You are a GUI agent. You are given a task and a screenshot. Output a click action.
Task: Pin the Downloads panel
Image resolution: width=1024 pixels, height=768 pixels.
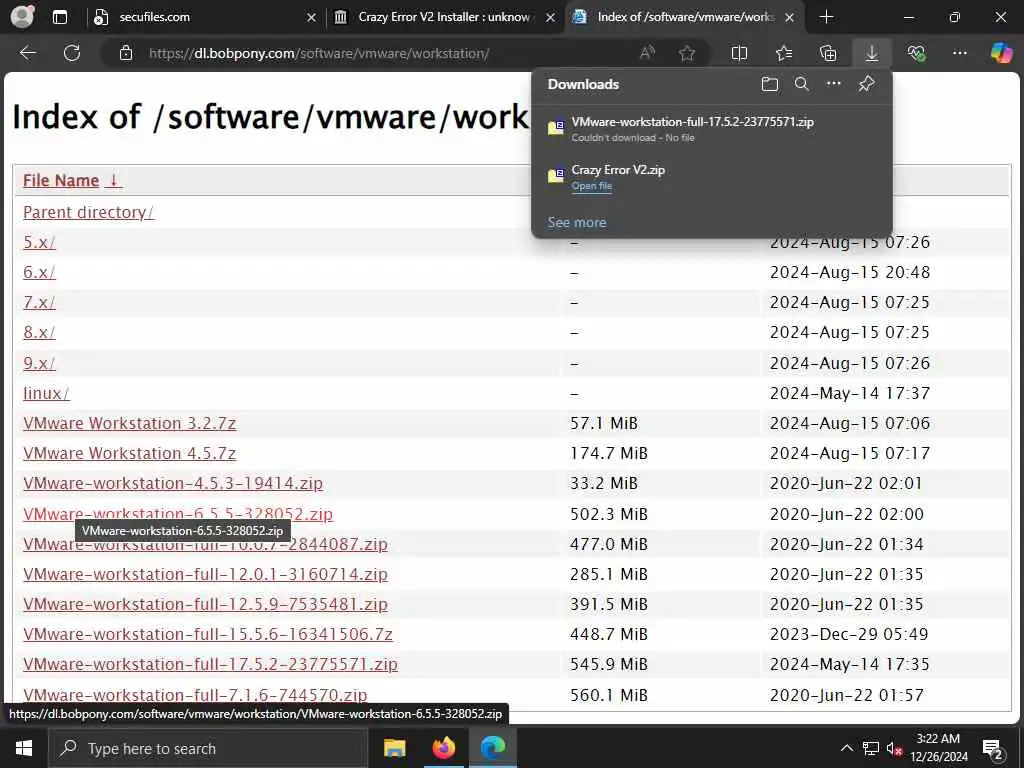(867, 84)
